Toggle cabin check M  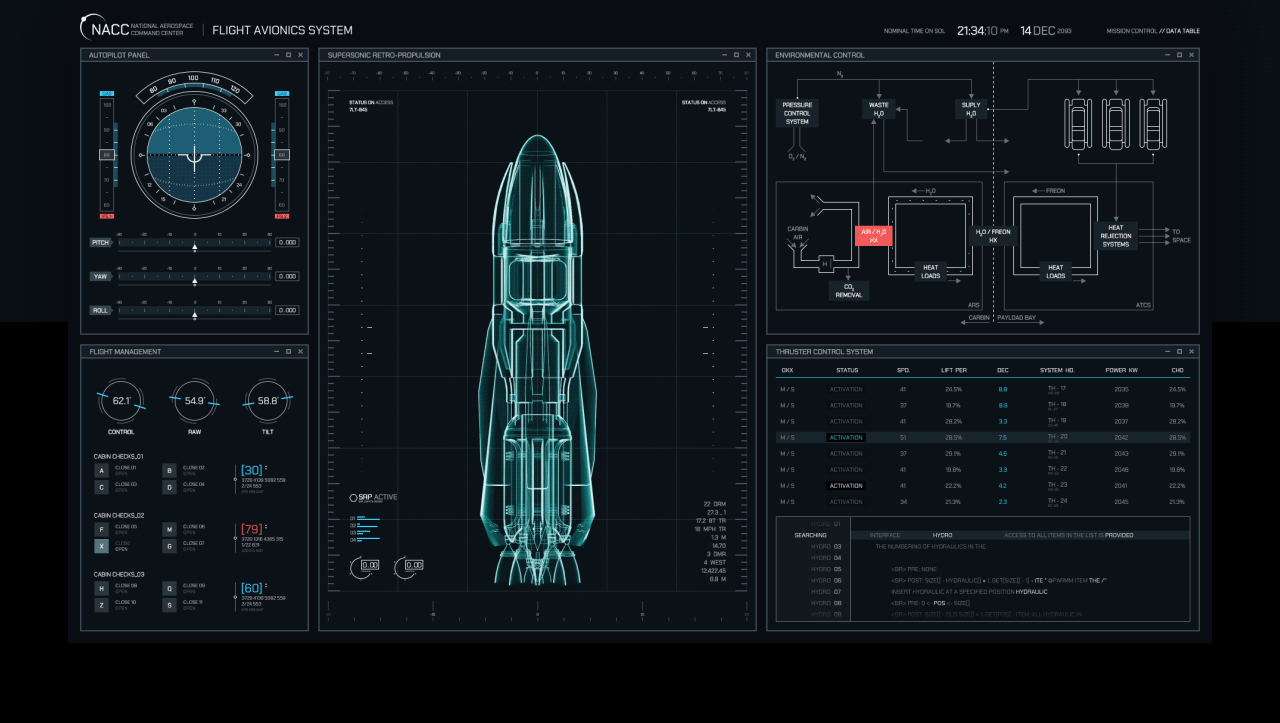coord(169,529)
